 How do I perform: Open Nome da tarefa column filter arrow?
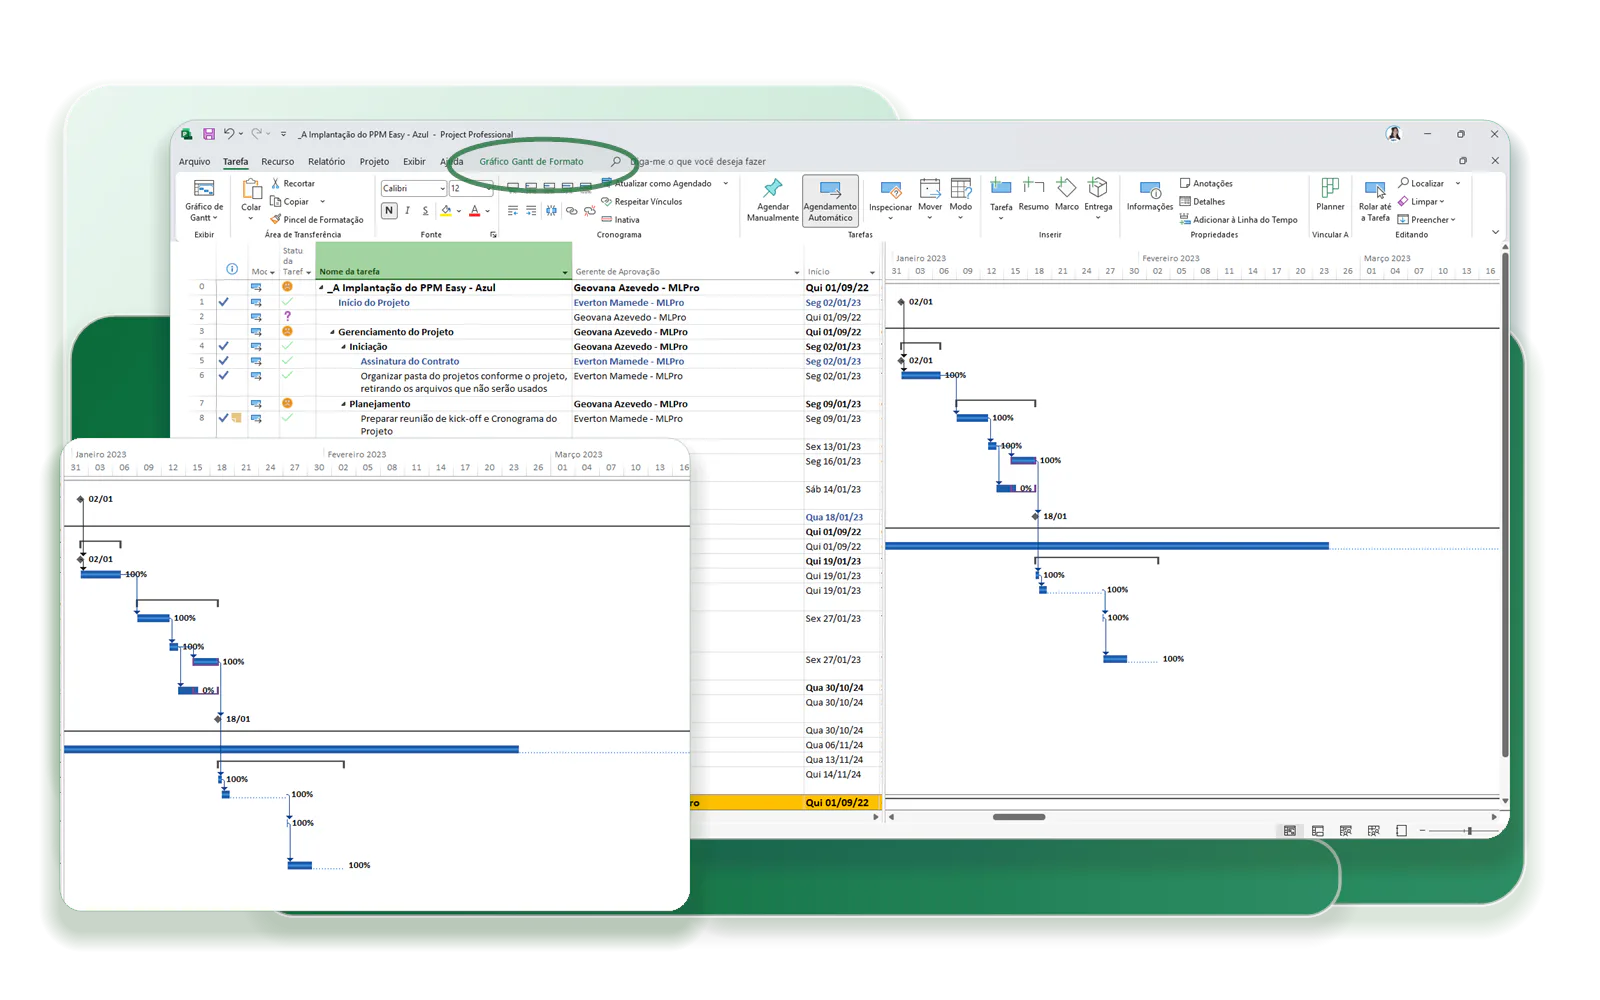565,273
